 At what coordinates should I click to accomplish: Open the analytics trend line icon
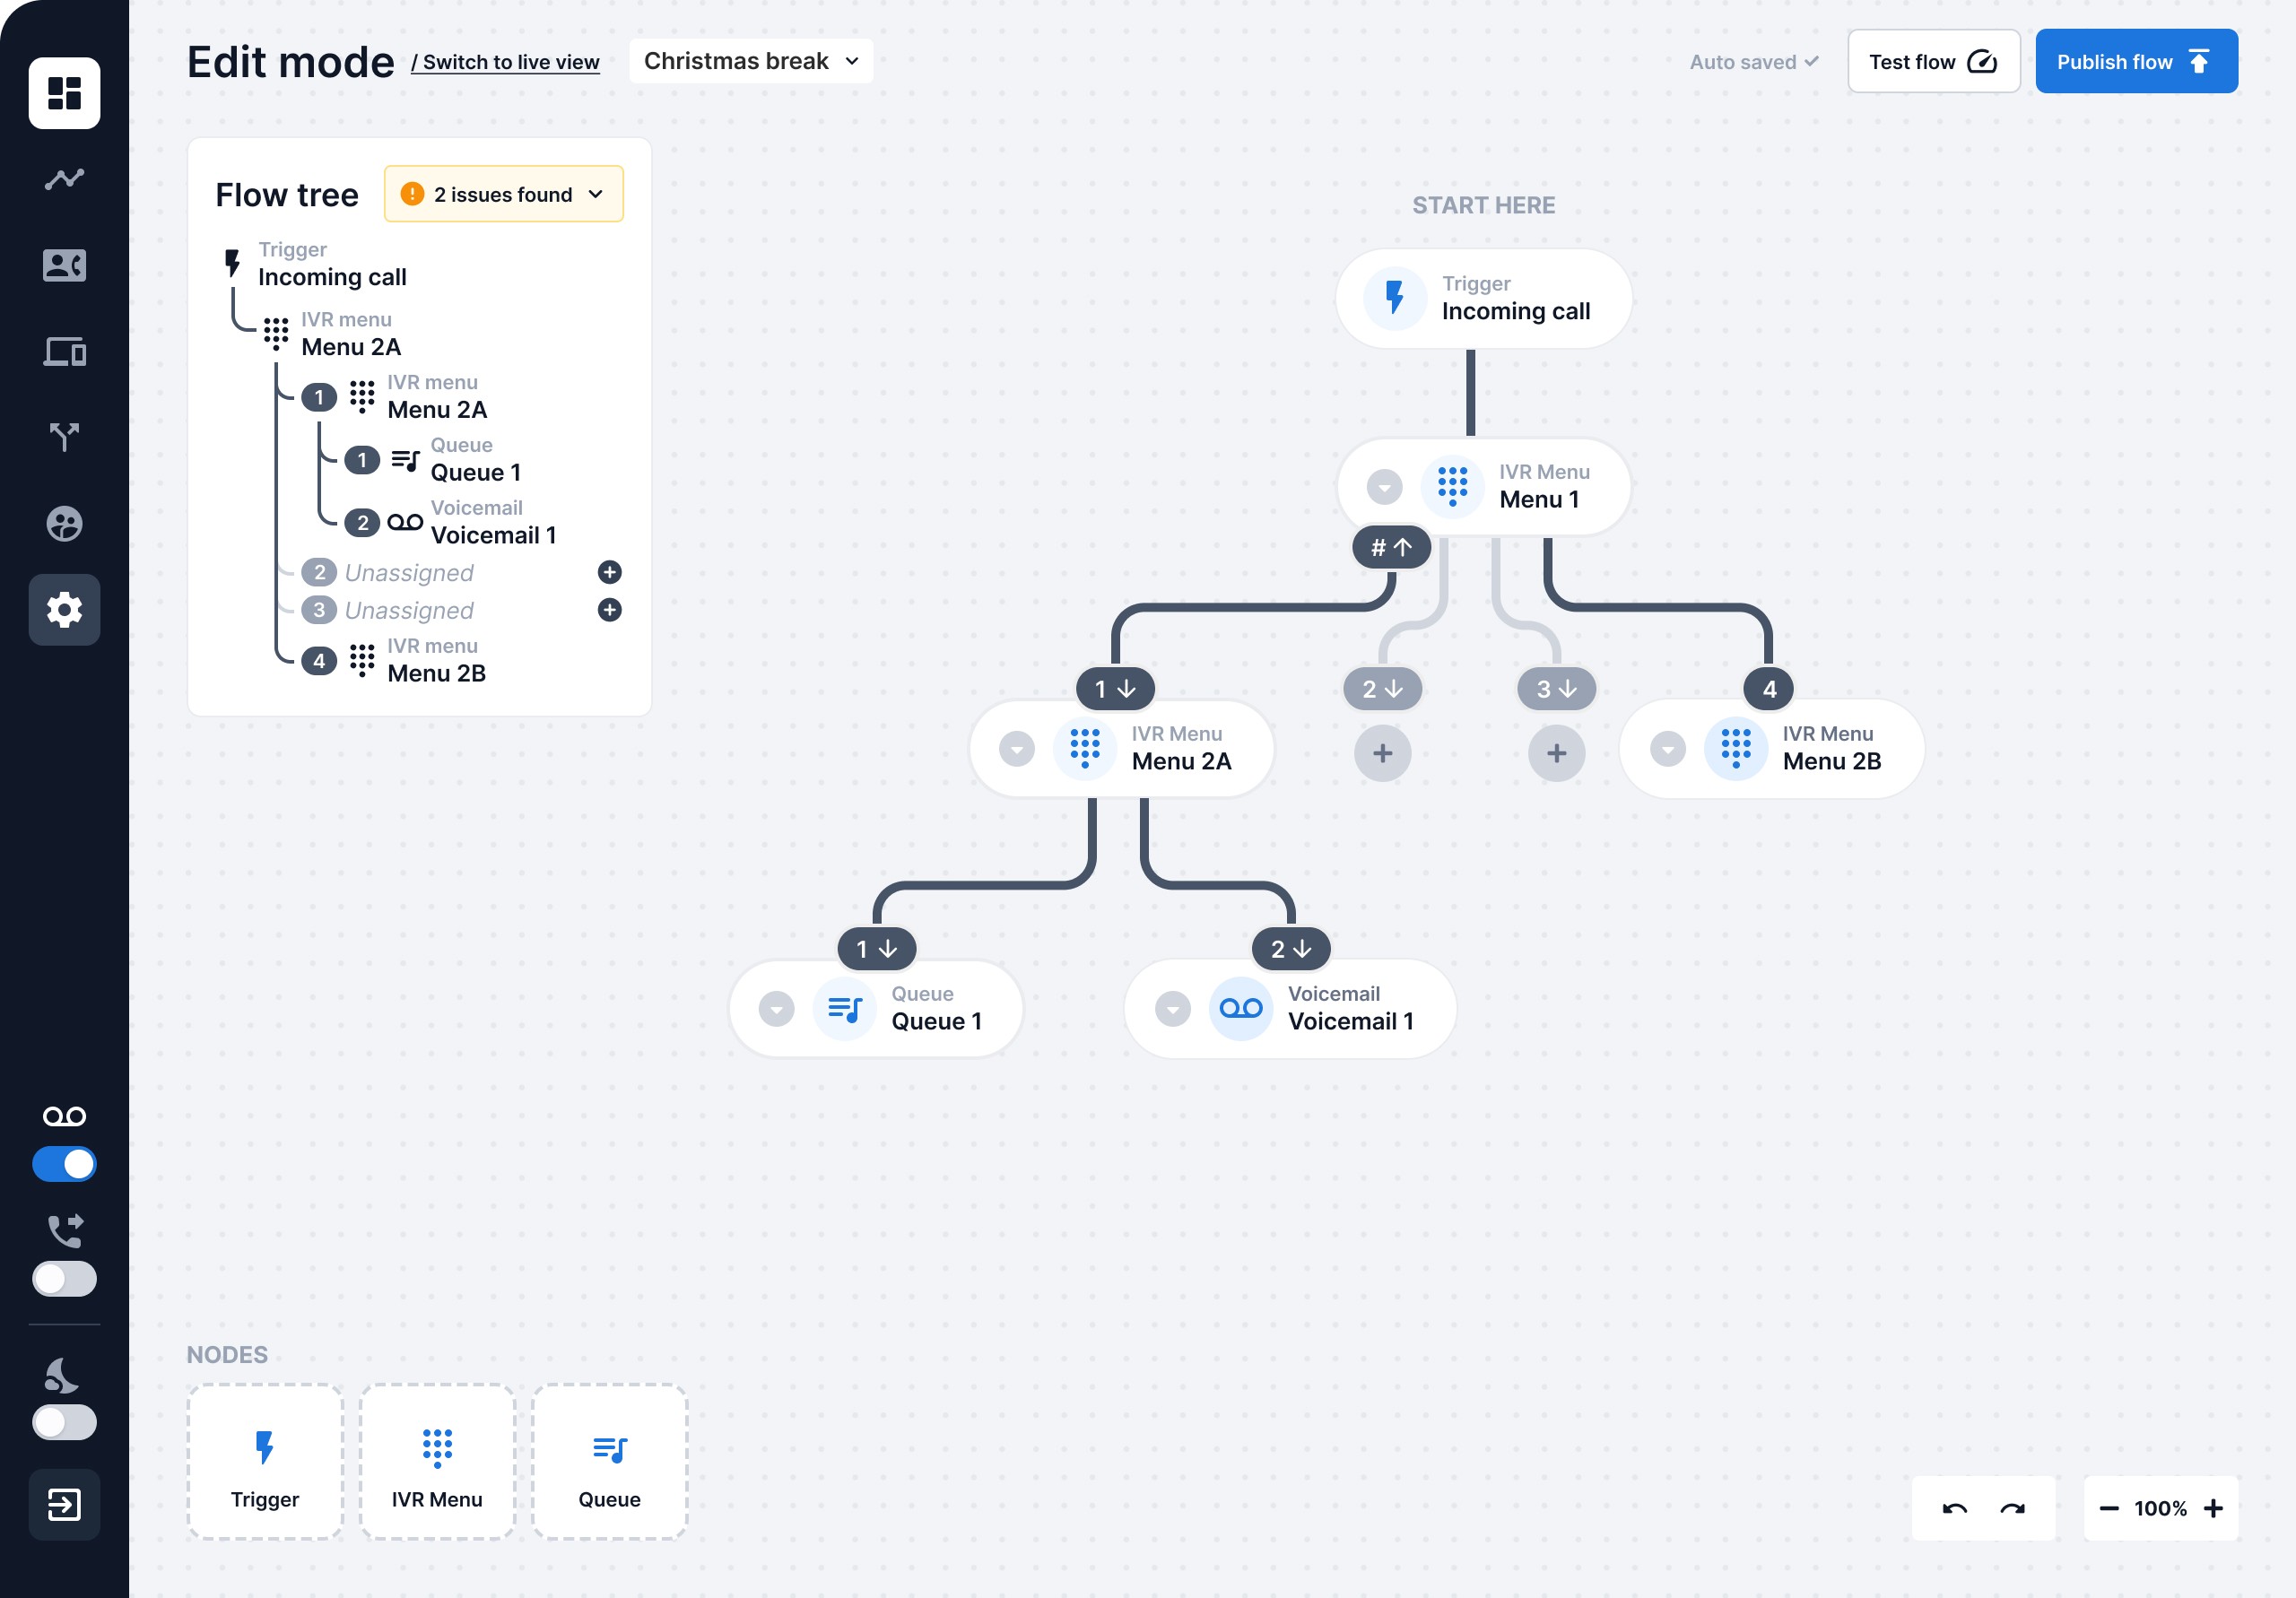tap(64, 179)
